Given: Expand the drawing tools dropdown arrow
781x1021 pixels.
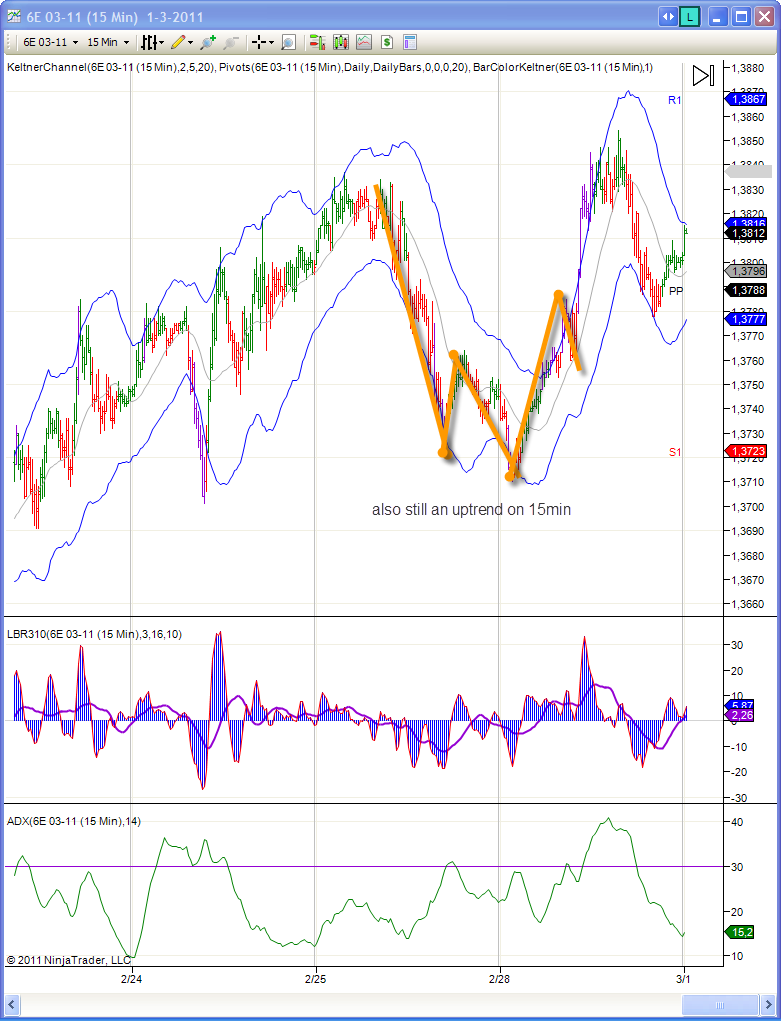Looking at the screenshot, I should (x=190, y=43).
